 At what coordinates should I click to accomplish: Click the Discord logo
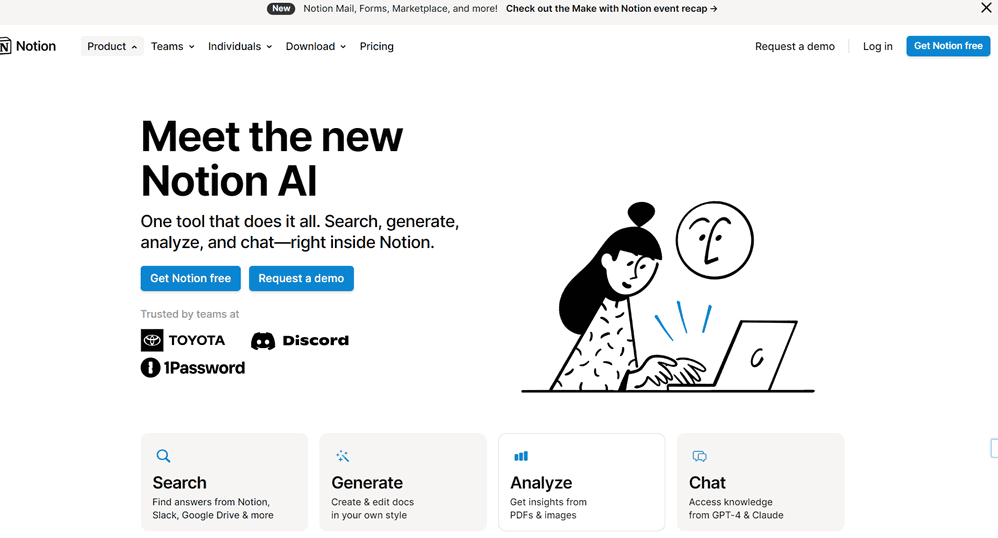pos(300,341)
